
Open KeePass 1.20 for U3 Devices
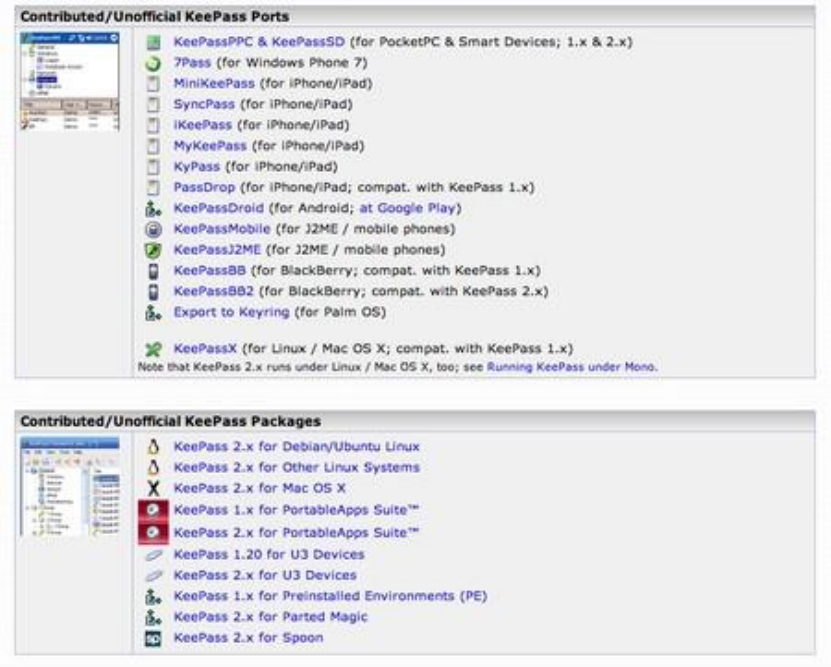pos(269,554)
